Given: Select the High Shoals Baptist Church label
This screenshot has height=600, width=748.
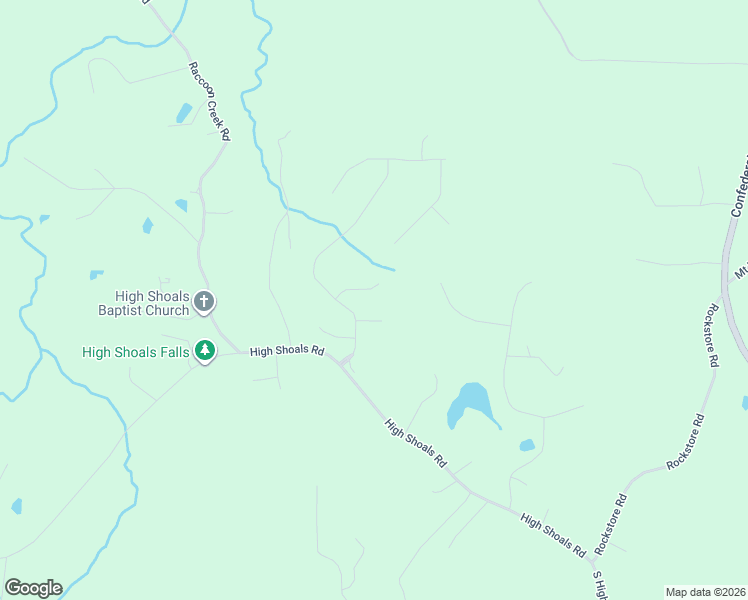Looking at the screenshot, I should (144, 303).
